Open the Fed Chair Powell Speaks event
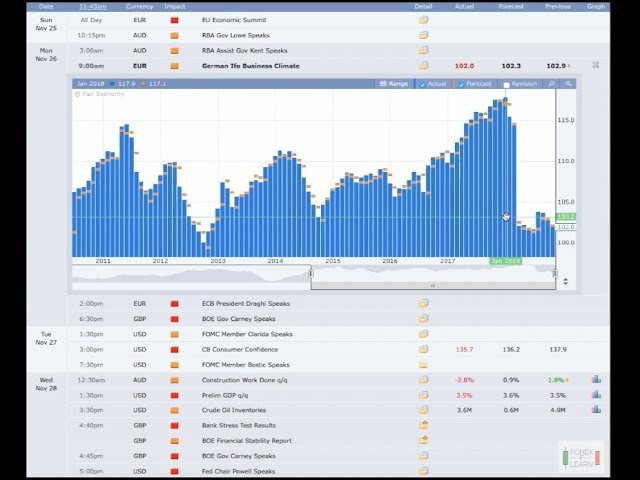Image resolution: width=640 pixels, height=480 pixels. pos(238,471)
